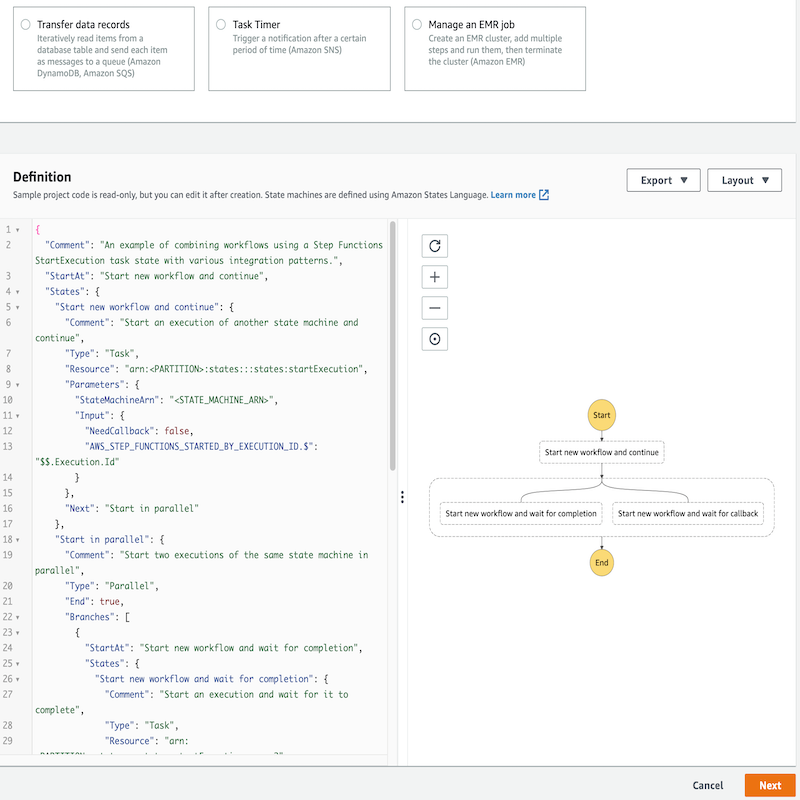Image resolution: width=800 pixels, height=800 pixels.
Task: Select the End node in the graph
Action: pyautogui.click(x=602, y=563)
